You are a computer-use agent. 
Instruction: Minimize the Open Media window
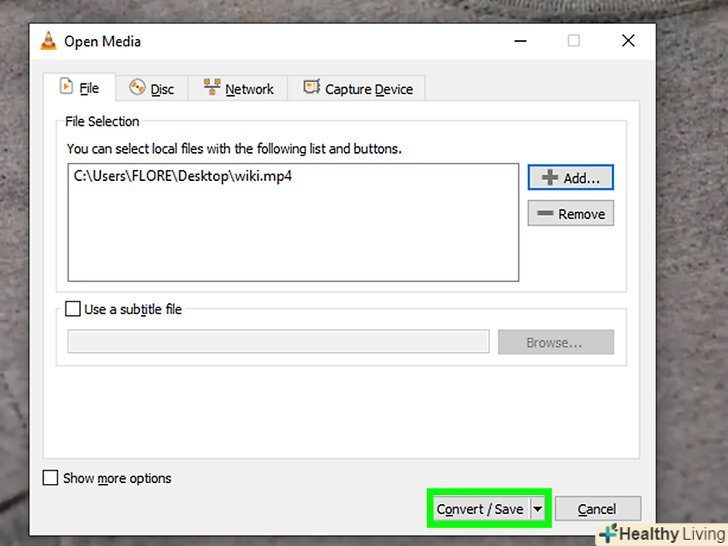520,41
